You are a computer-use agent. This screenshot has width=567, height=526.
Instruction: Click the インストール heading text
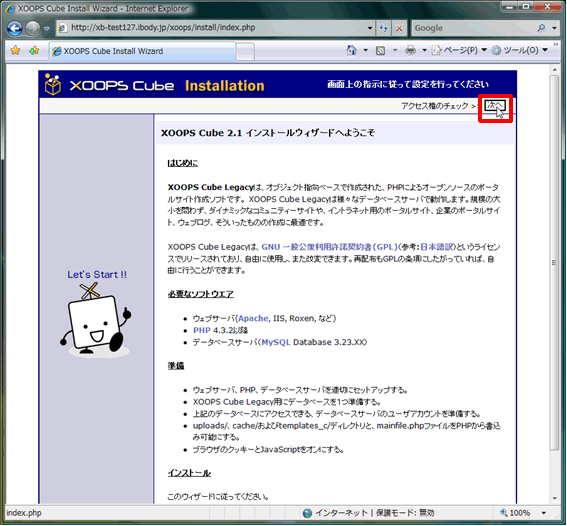tap(189, 473)
